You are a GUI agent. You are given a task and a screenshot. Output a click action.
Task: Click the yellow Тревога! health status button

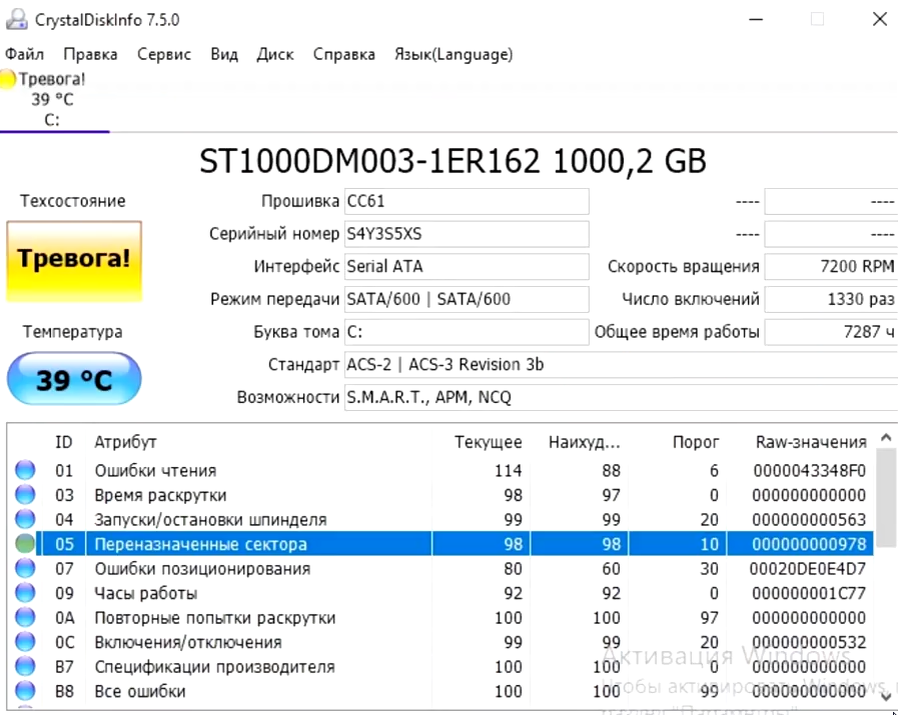coord(74,260)
